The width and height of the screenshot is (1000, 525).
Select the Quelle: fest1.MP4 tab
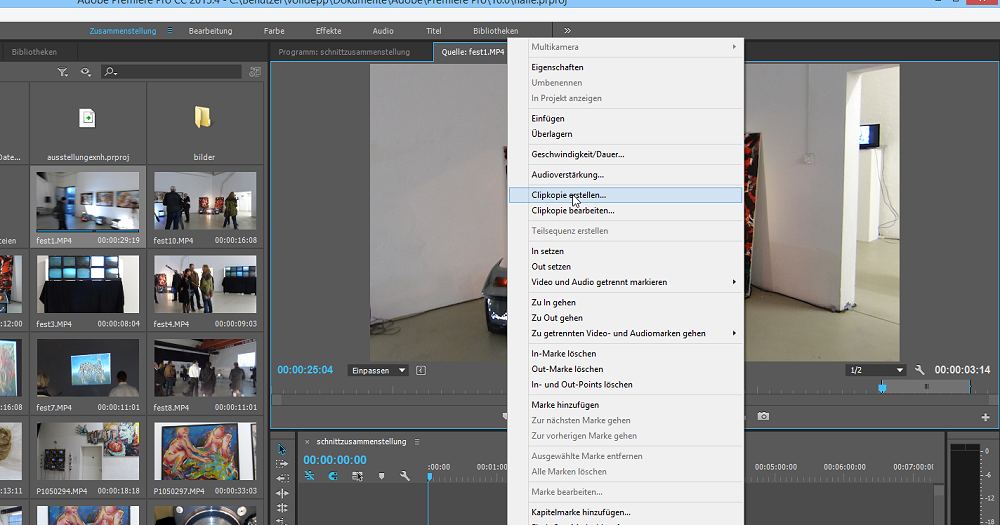(x=473, y=52)
